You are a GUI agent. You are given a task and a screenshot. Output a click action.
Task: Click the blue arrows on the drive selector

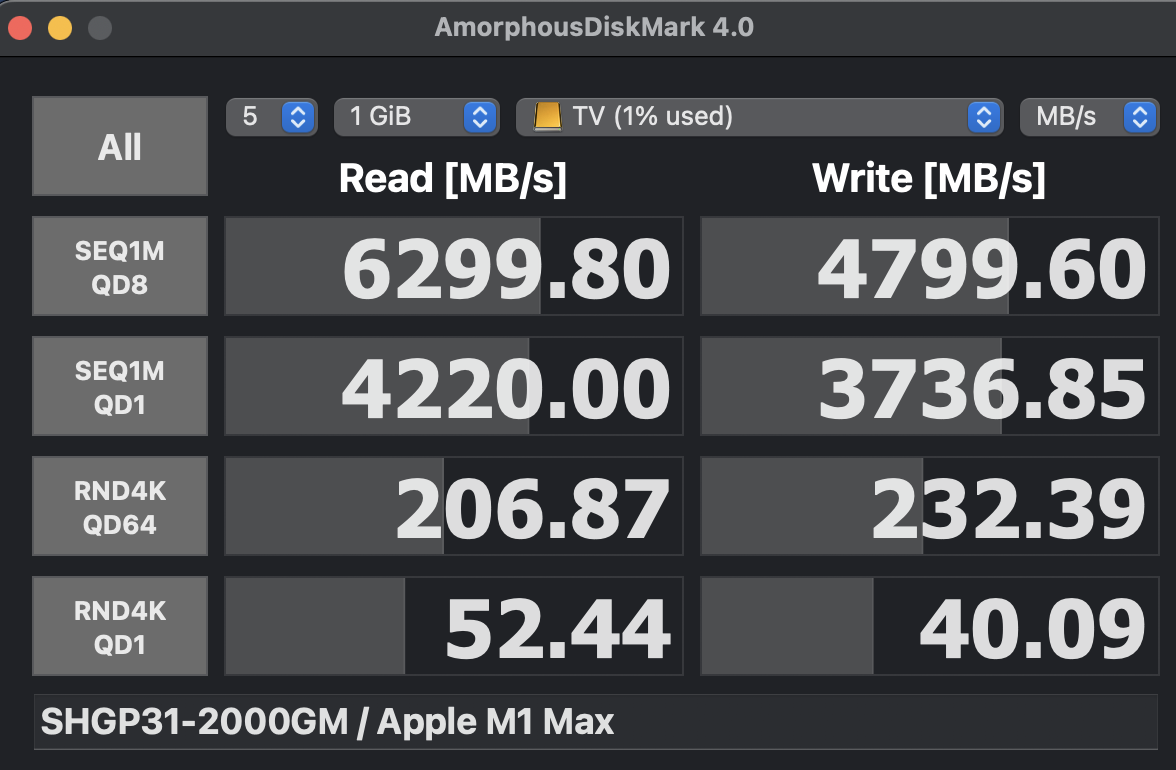[x=983, y=117]
